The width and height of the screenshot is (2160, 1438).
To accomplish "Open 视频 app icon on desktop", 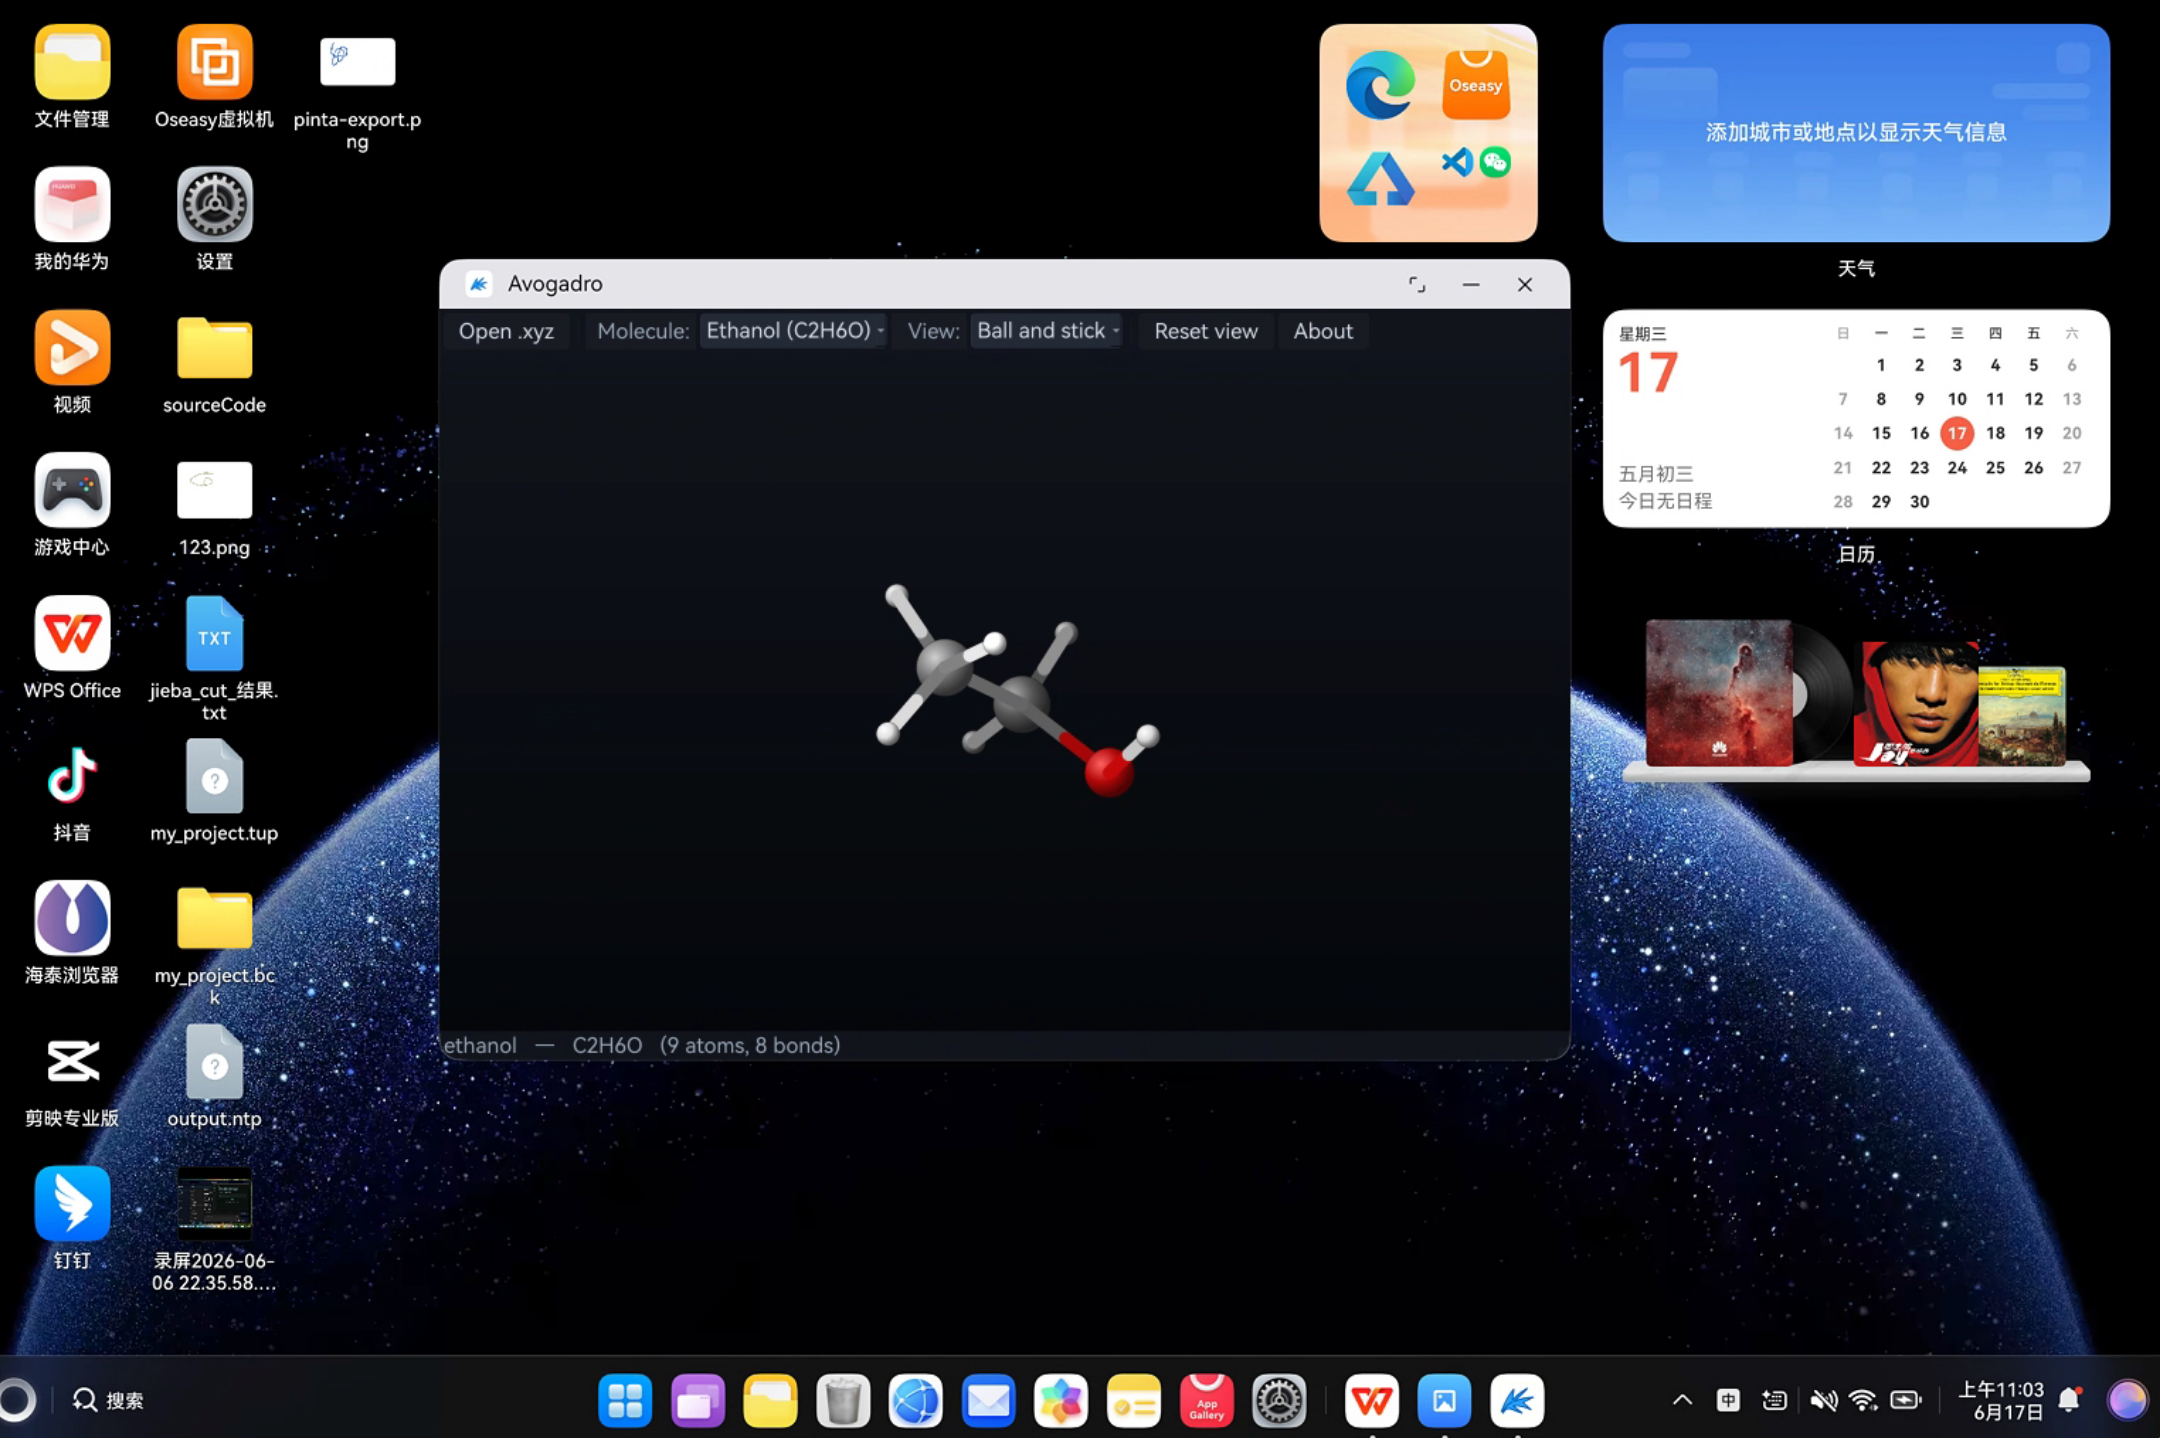I will 72,363.
